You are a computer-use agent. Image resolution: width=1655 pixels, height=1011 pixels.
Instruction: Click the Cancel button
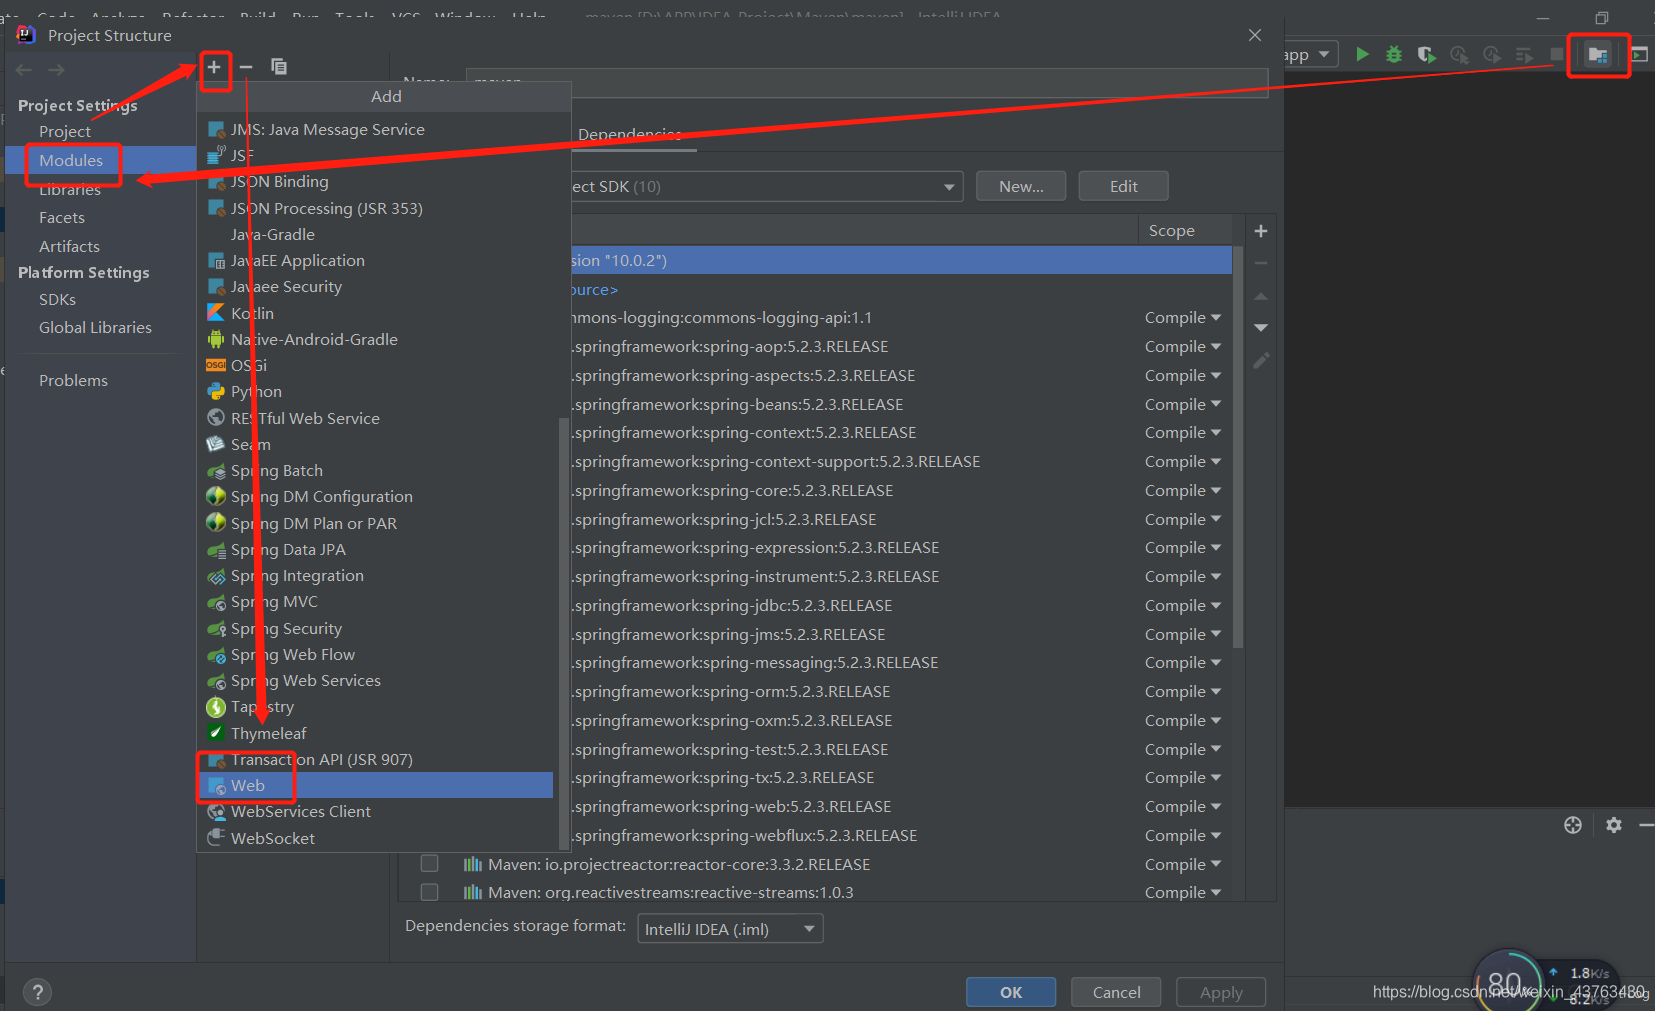point(1116,992)
